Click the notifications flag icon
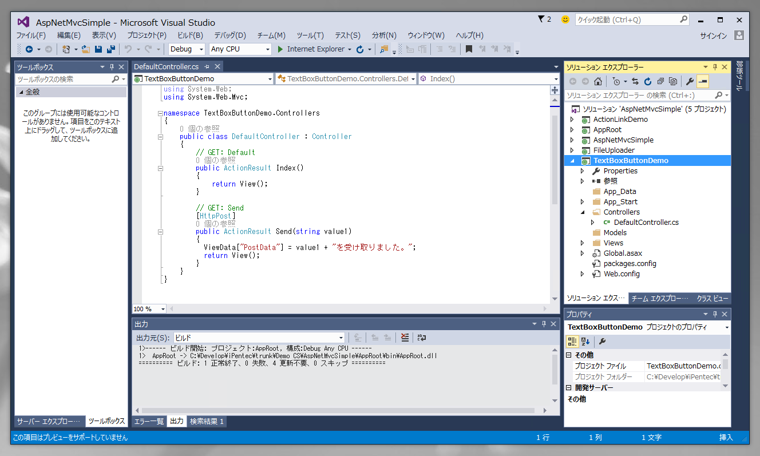This screenshot has height=456, width=760. click(x=541, y=19)
